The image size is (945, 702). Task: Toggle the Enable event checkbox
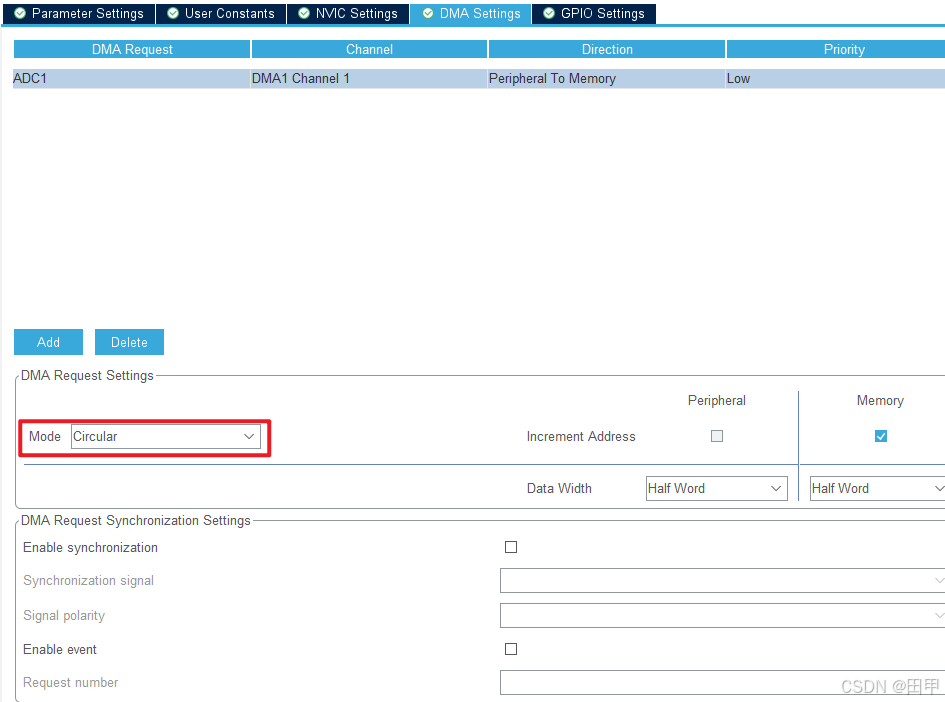(511, 649)
